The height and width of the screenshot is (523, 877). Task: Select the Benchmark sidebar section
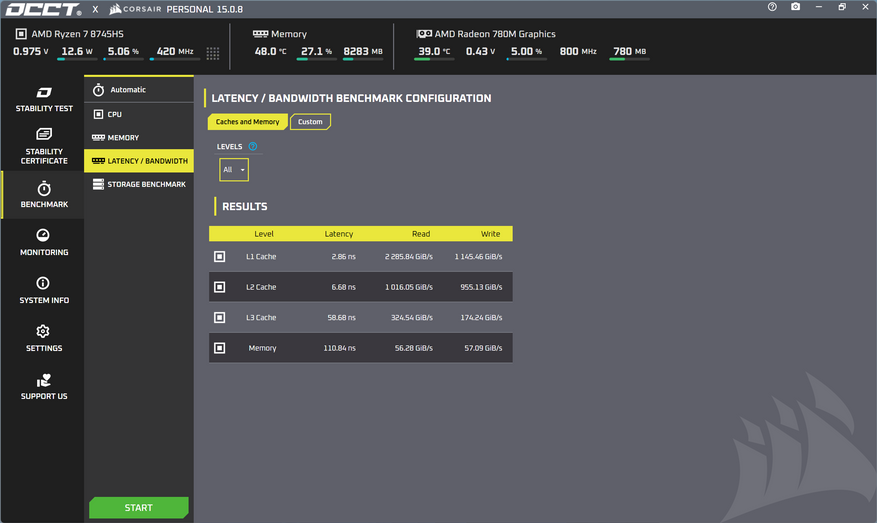pyautogui.click(x=44, y=195)
